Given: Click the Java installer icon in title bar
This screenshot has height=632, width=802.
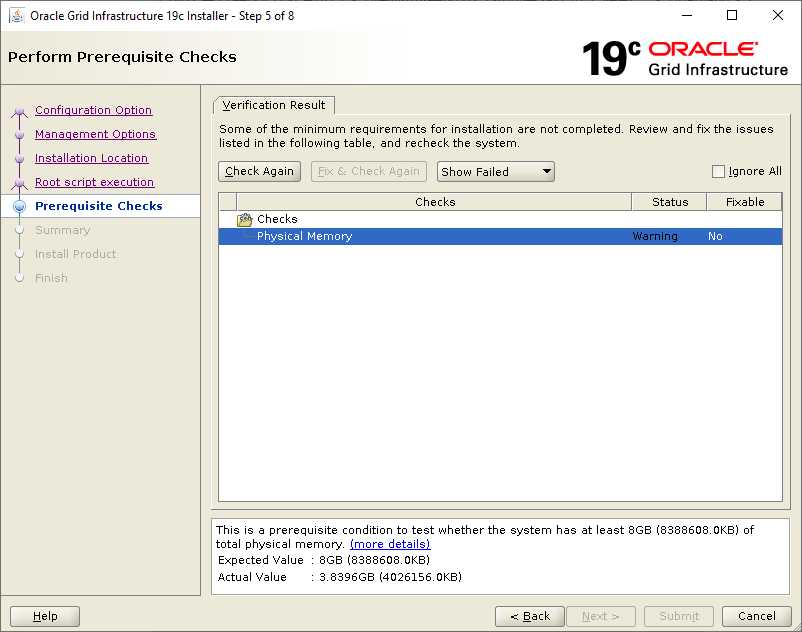Looking at the screenshot, I should [17, 15].
